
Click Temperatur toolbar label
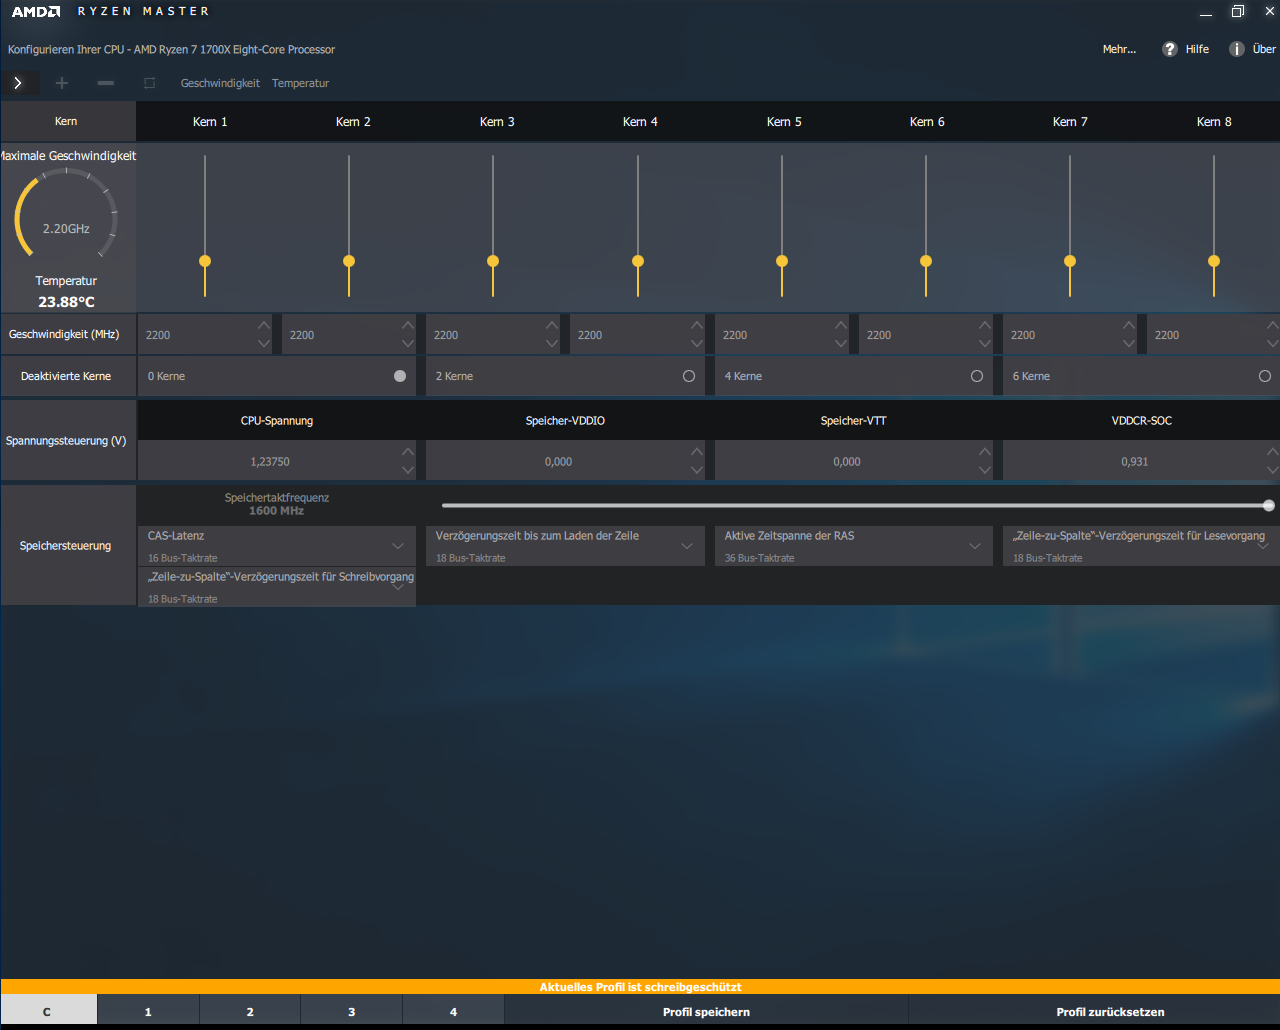(x=300, y=83)
